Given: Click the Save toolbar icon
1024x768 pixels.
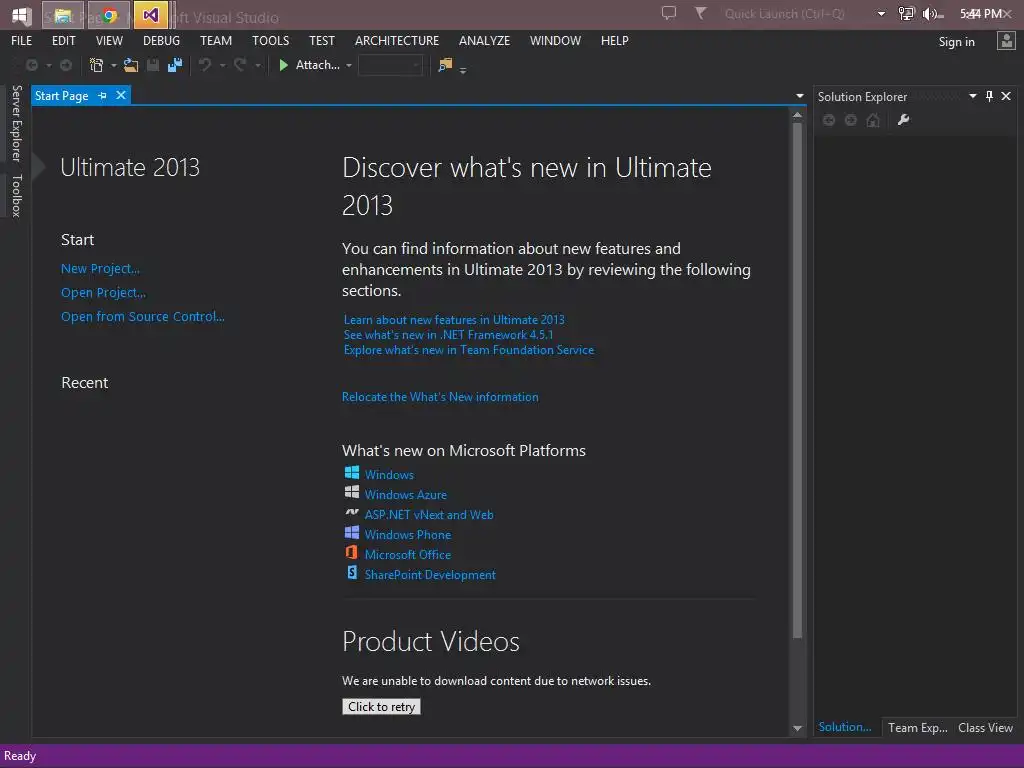Looking at the screenshot, I should click(x=153, y=65).
